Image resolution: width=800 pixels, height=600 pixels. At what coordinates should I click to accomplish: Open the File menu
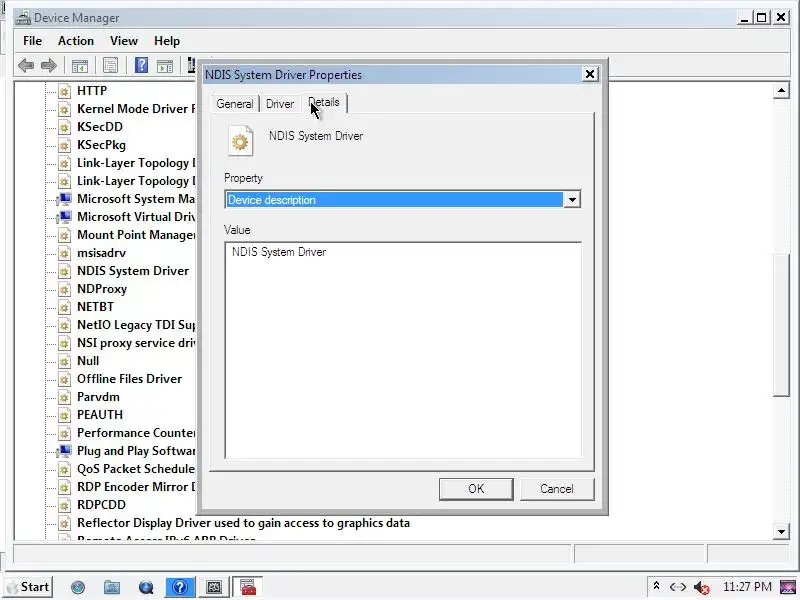tap(33, 41)
